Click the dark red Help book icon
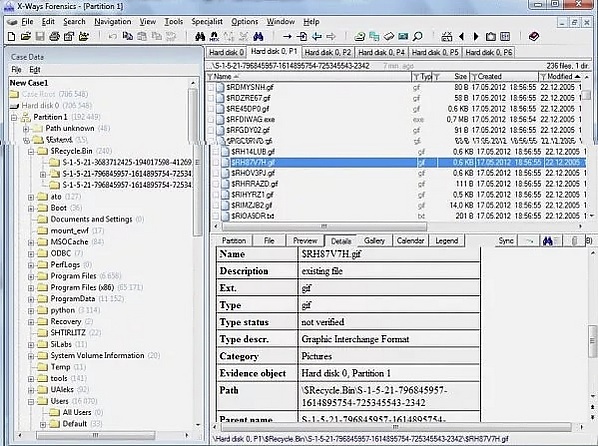Viewport: 598px width, 446px height. [534, 37]
